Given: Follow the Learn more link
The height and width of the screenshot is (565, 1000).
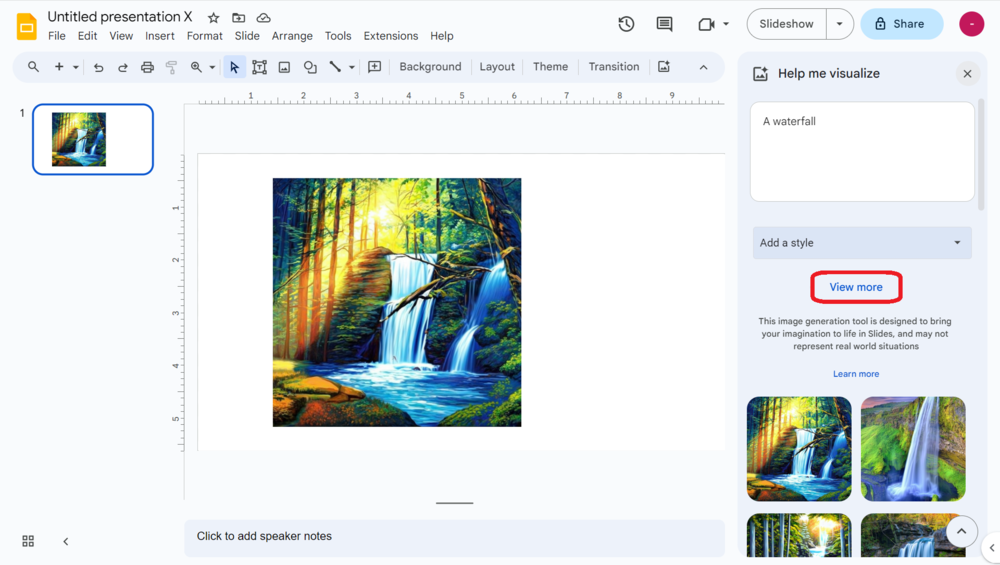Looking at the screenshot, I should (x=856, y=374).
